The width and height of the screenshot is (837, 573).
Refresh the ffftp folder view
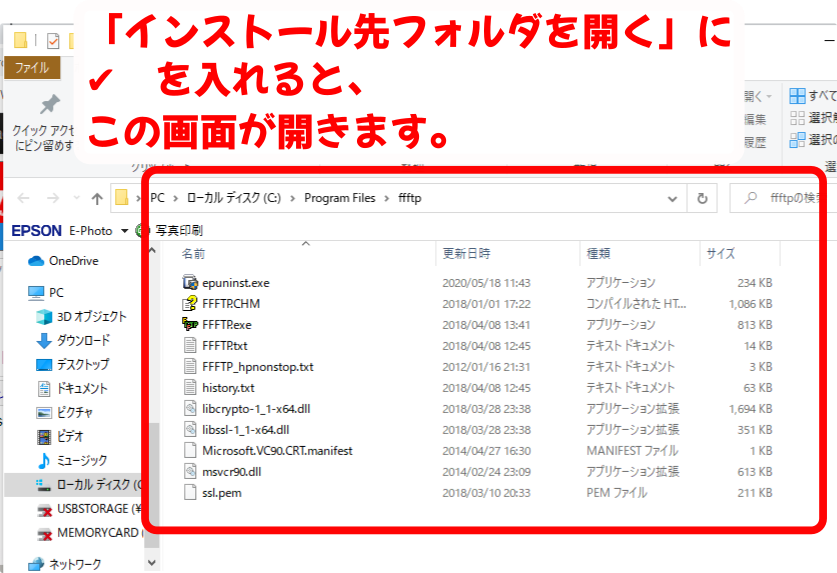click(702, 199)
